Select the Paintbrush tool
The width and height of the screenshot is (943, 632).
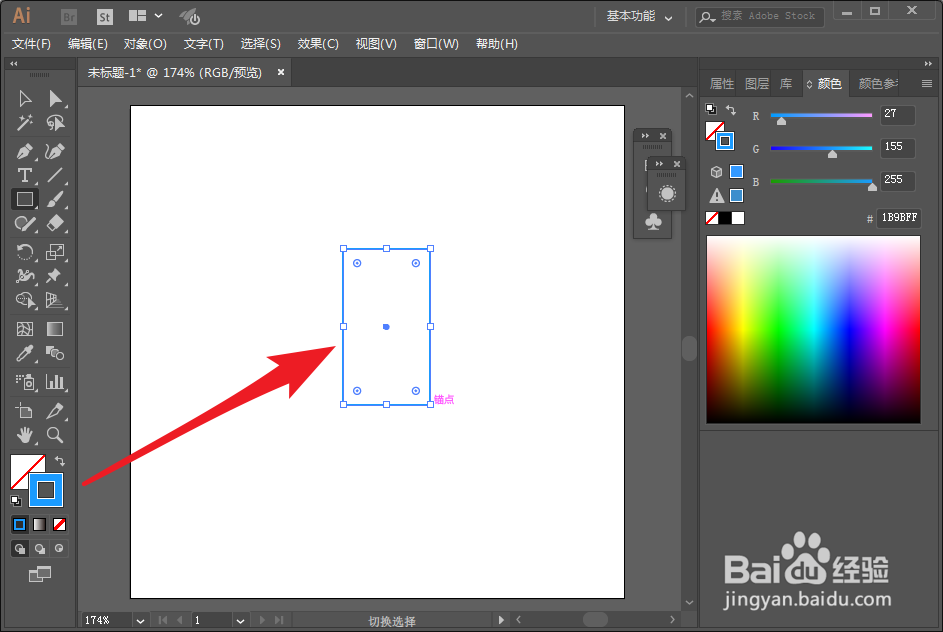click(55, 199)
